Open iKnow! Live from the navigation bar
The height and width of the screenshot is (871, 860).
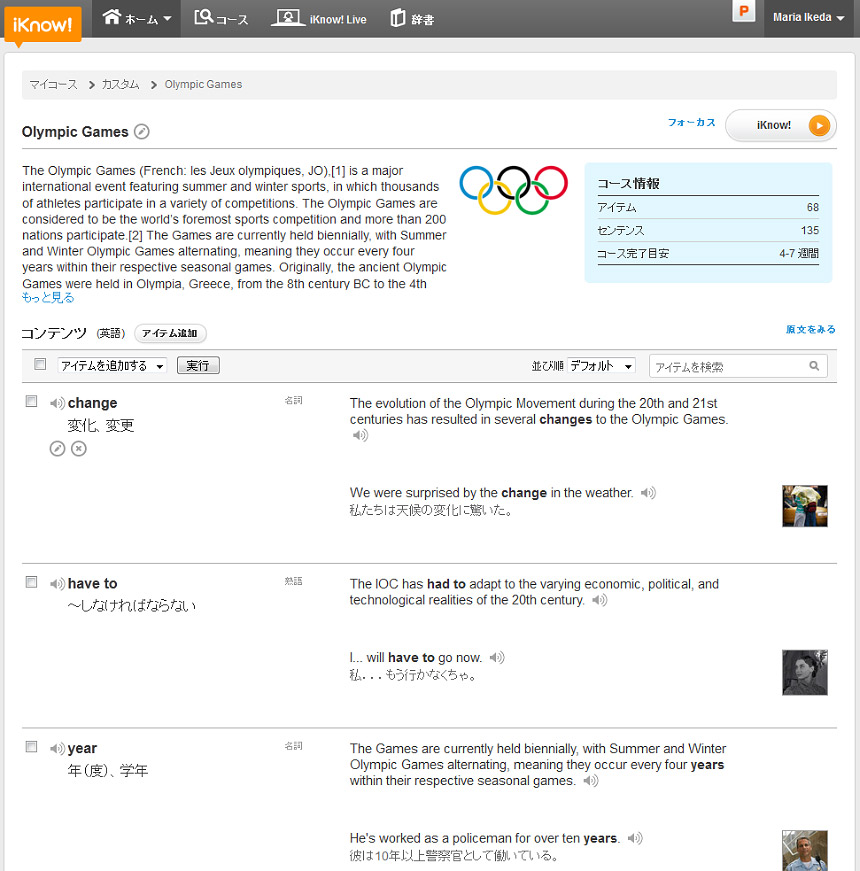[x=319, y=18]
